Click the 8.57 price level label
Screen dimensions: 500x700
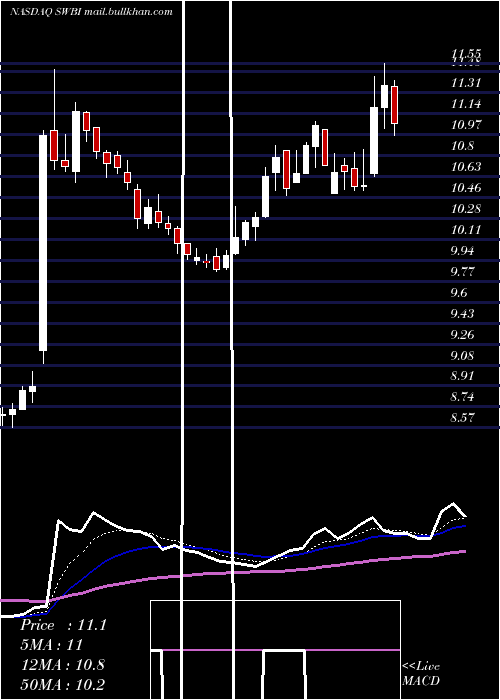tap(462, 418)
